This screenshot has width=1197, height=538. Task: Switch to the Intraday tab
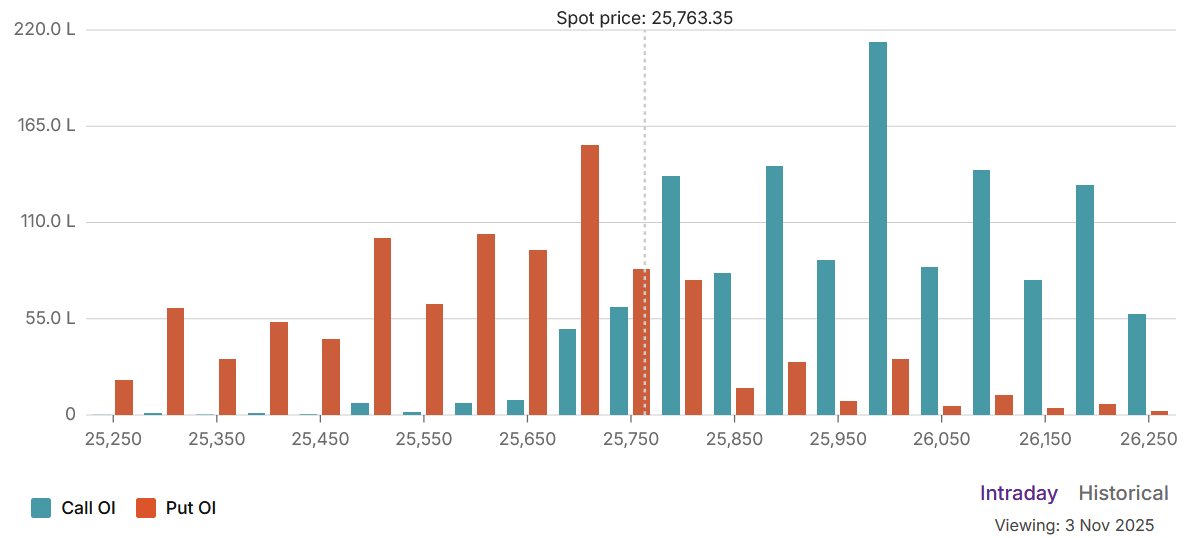(1018, 493)
